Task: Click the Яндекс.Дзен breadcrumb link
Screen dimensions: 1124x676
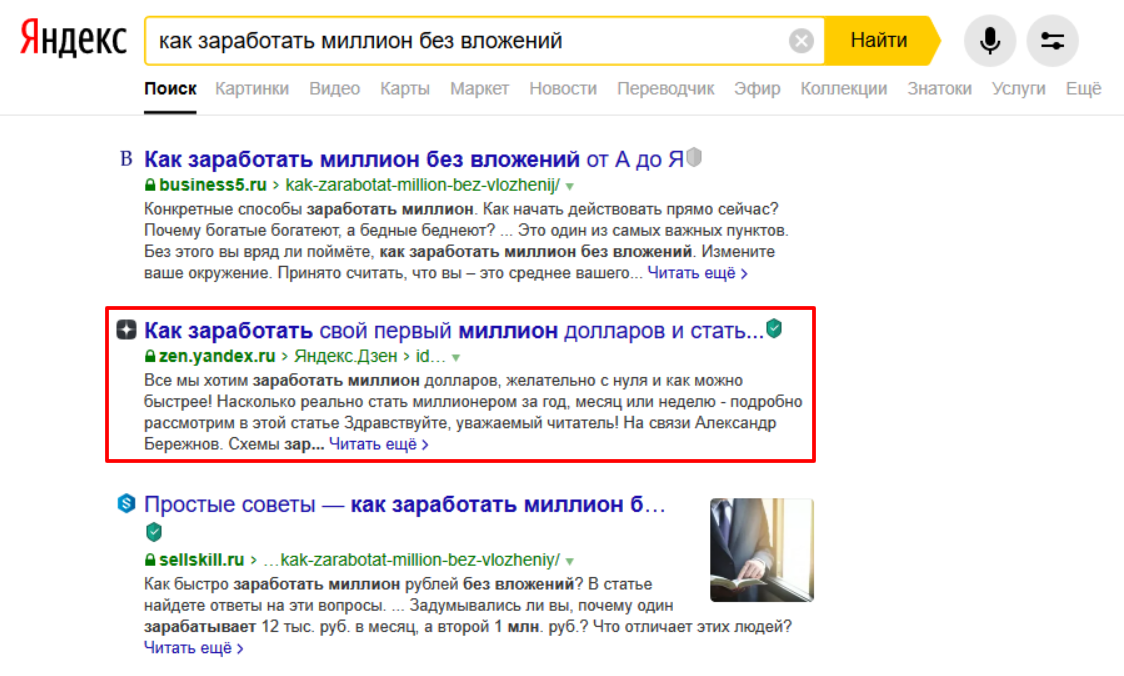Action: click(346, 356)
